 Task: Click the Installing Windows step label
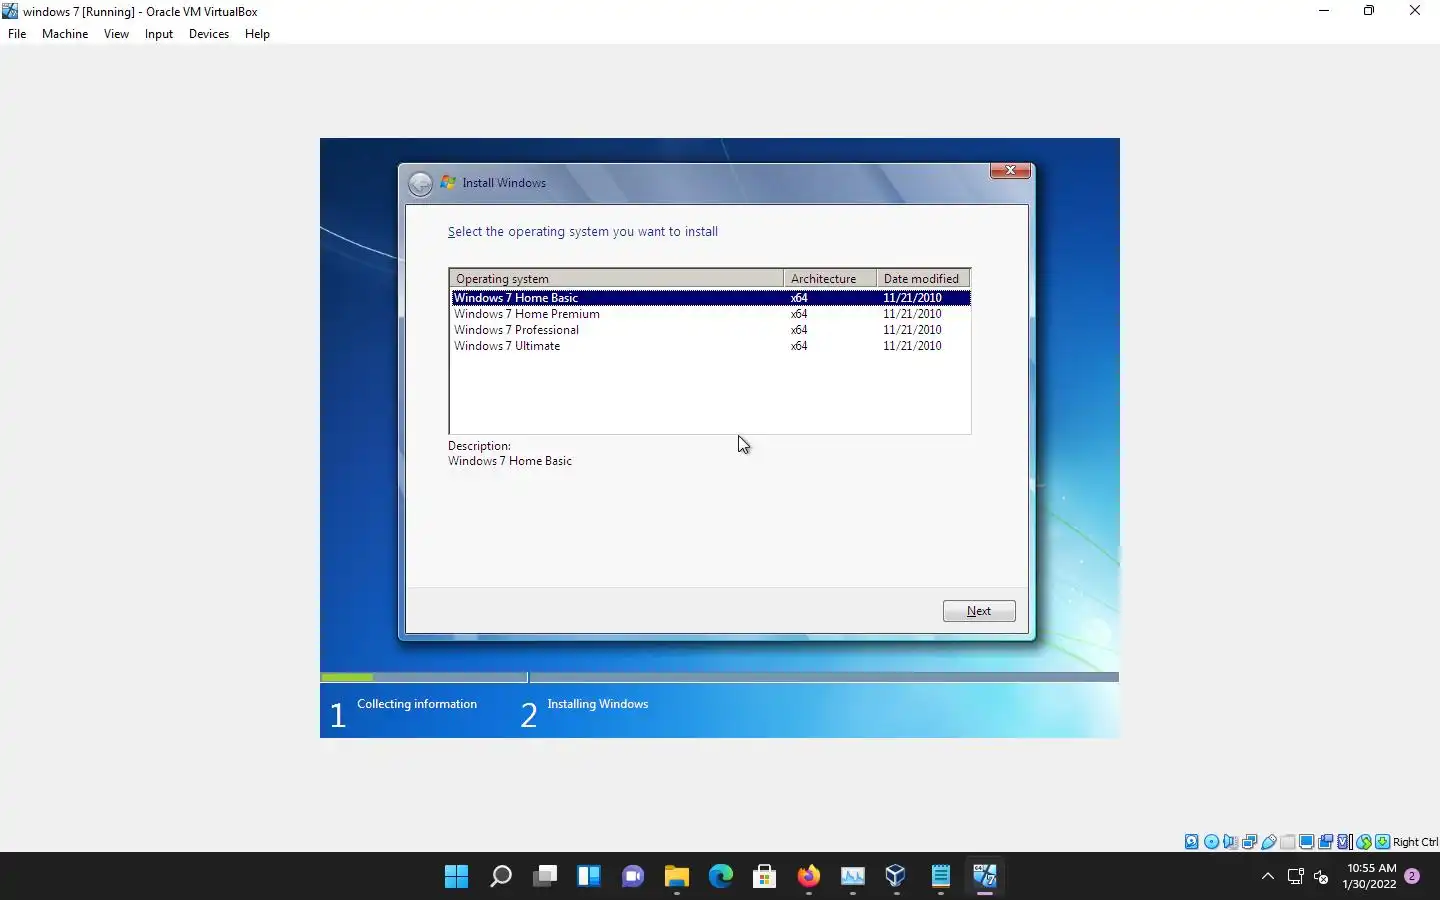(x=598, y=704)
